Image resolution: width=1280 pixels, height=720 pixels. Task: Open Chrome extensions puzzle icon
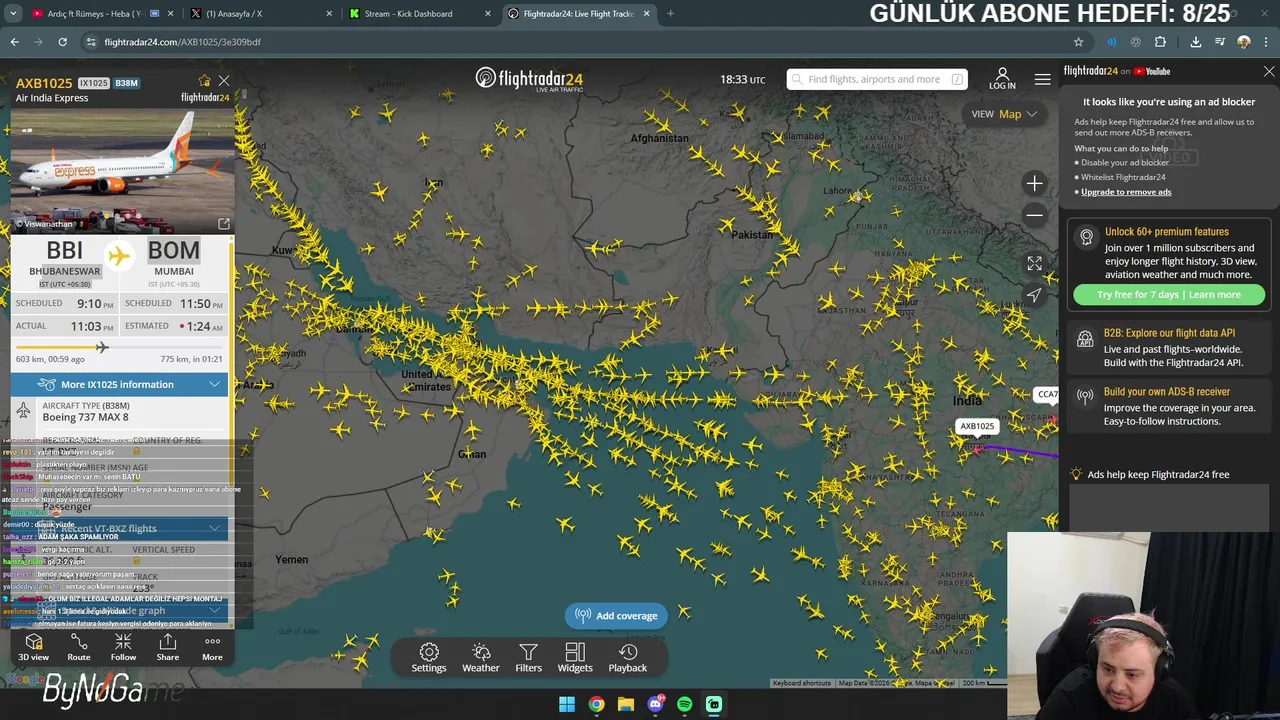pyautogui.click(x=1160, y=42)
